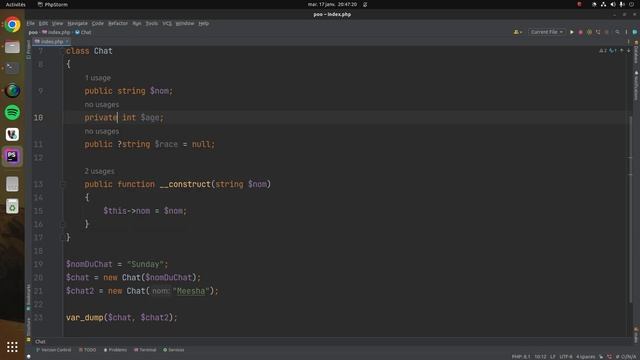The height and width of the screenshot is (360, 640).
Task: Click the '1 usage' hint above $nom
Action: click(98, 78)
